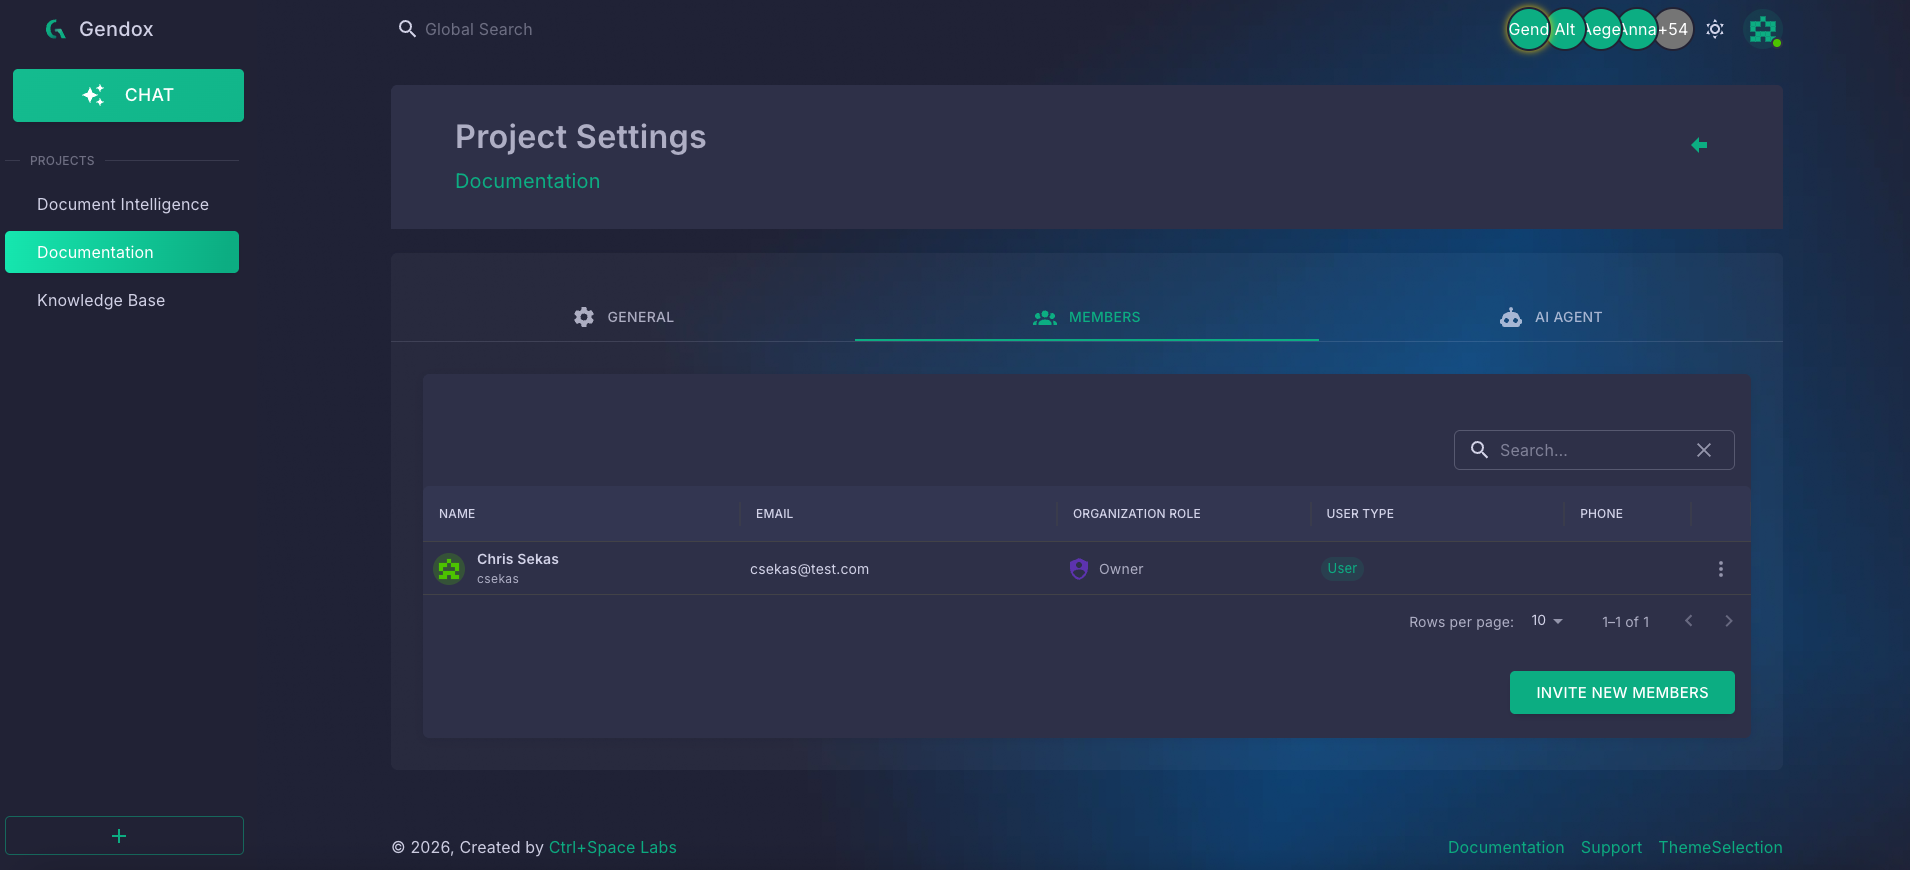
Task: Clear the members search with X icon
Action: (x=1704, y=450)
